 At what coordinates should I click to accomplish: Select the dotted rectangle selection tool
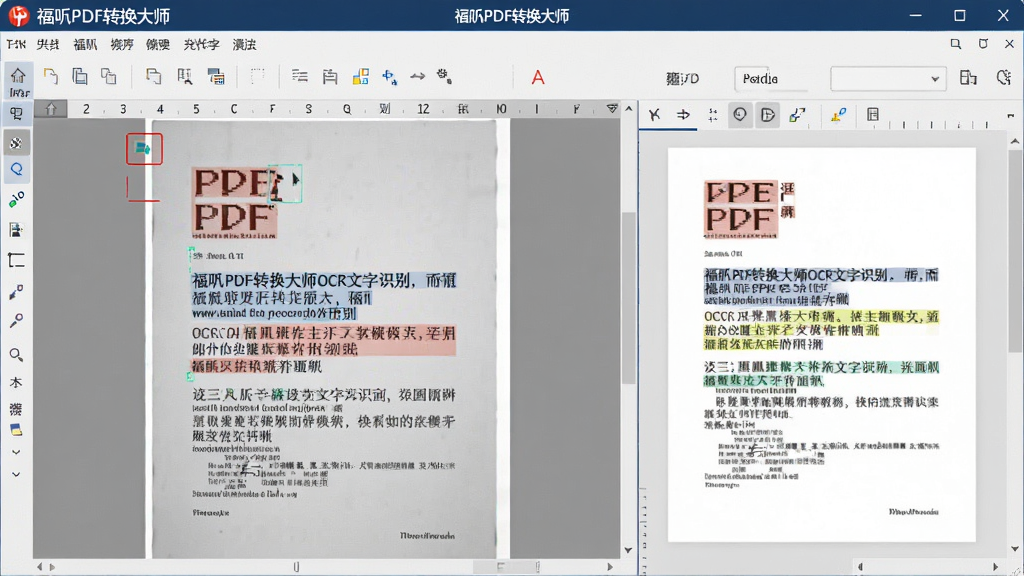pyautogui.click(x=257, y=76)
